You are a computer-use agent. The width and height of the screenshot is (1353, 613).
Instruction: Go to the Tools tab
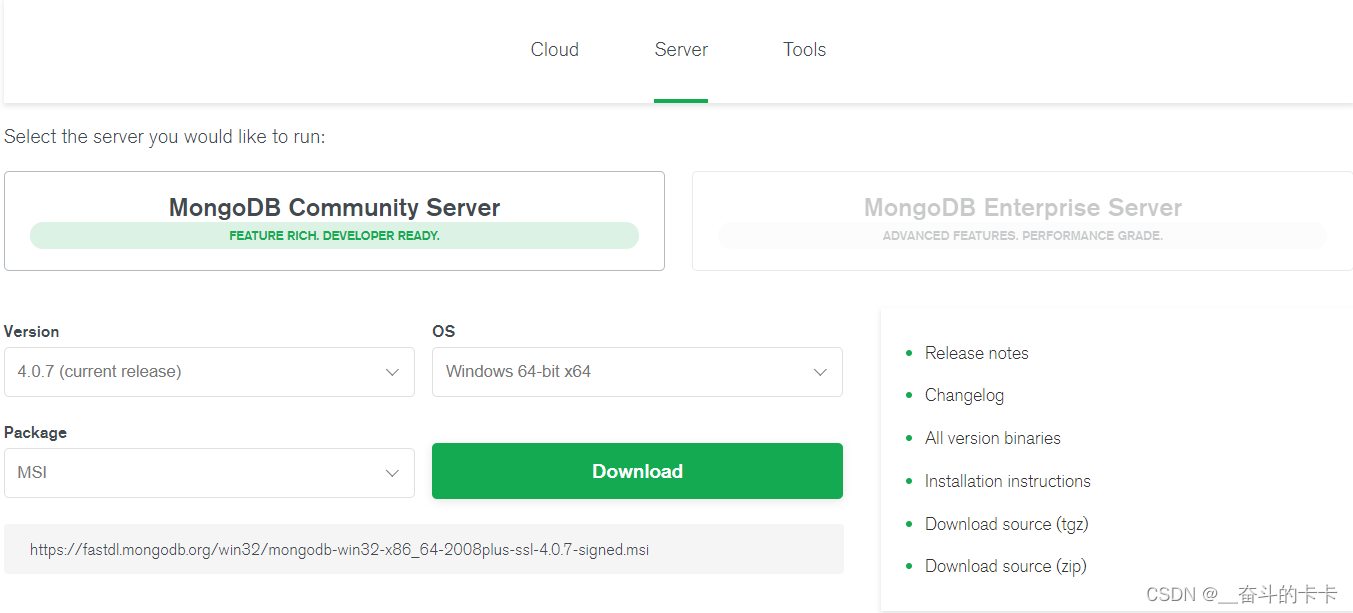click(804, 50)
